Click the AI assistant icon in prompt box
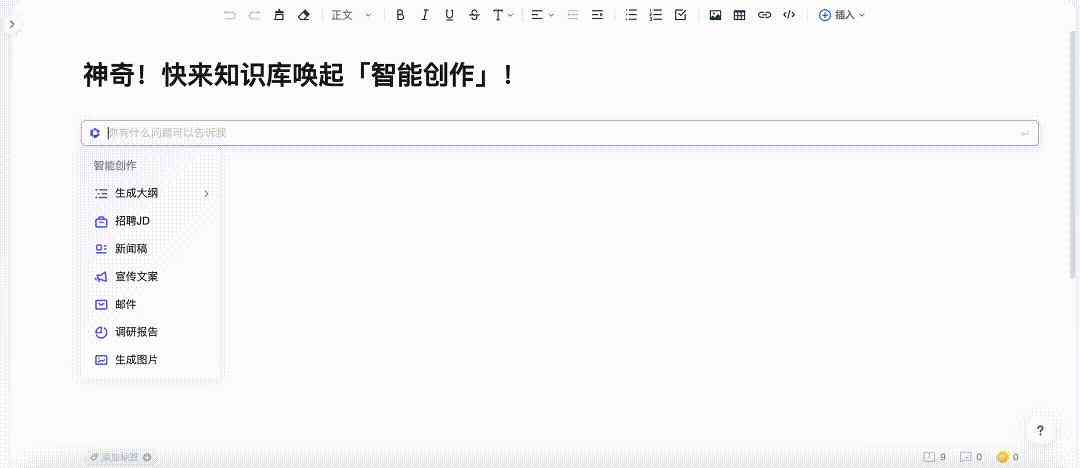This screenshot has height=468, width=1080. 95,133
